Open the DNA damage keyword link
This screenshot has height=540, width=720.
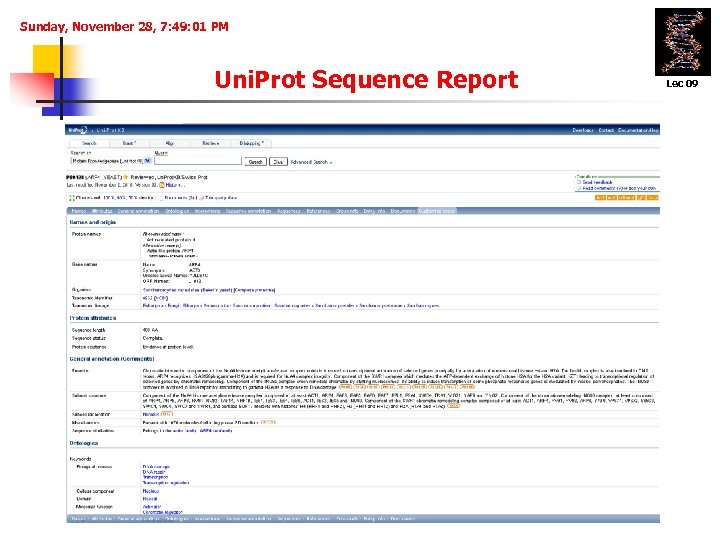tap(156, 467)
